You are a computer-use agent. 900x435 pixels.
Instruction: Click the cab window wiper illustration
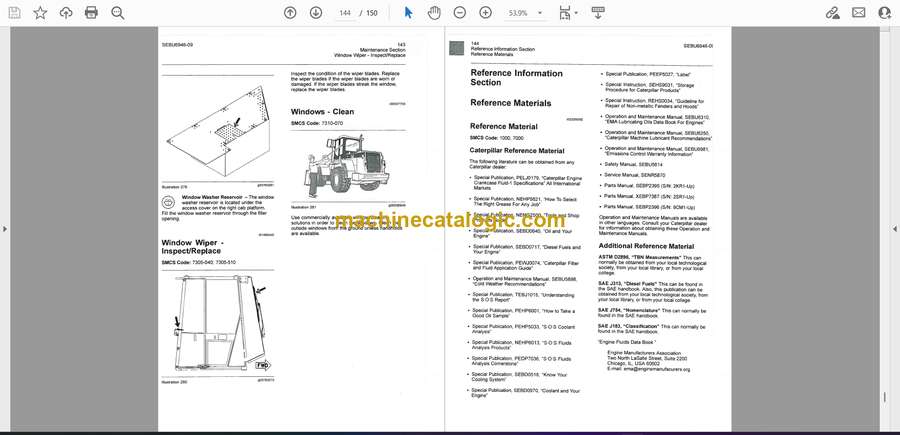tap(223, 324)
